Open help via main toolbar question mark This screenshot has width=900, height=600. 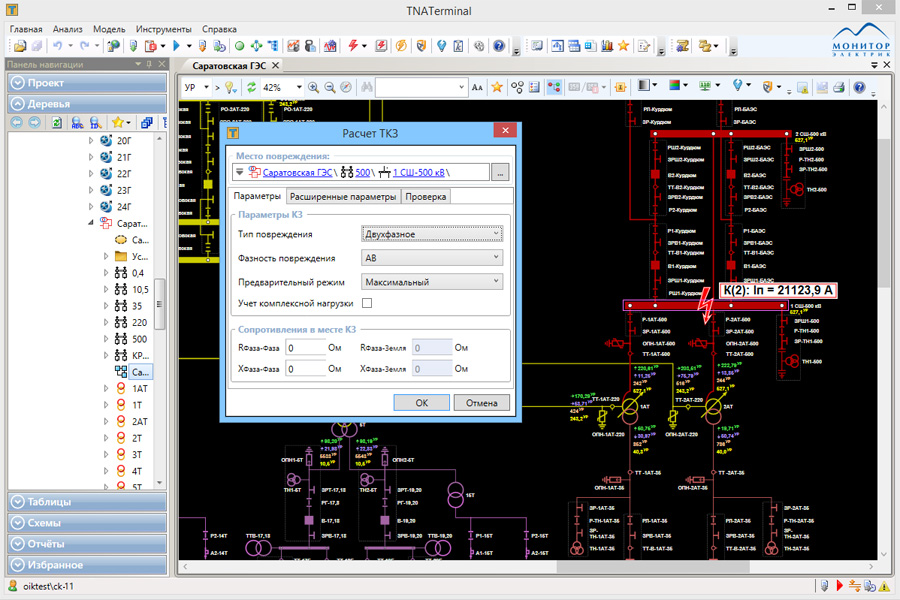(499, 46)
